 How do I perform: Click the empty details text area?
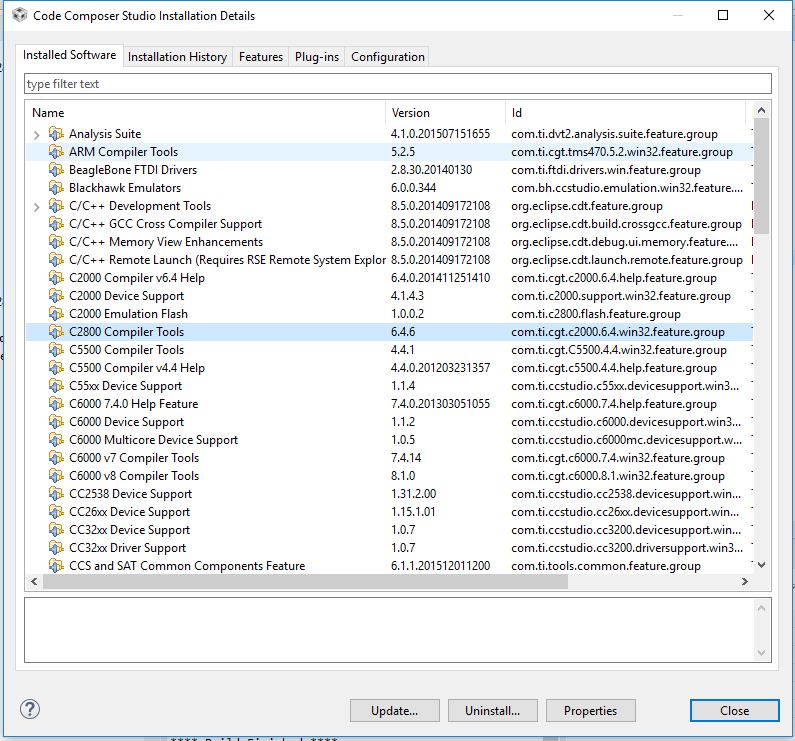390,630
